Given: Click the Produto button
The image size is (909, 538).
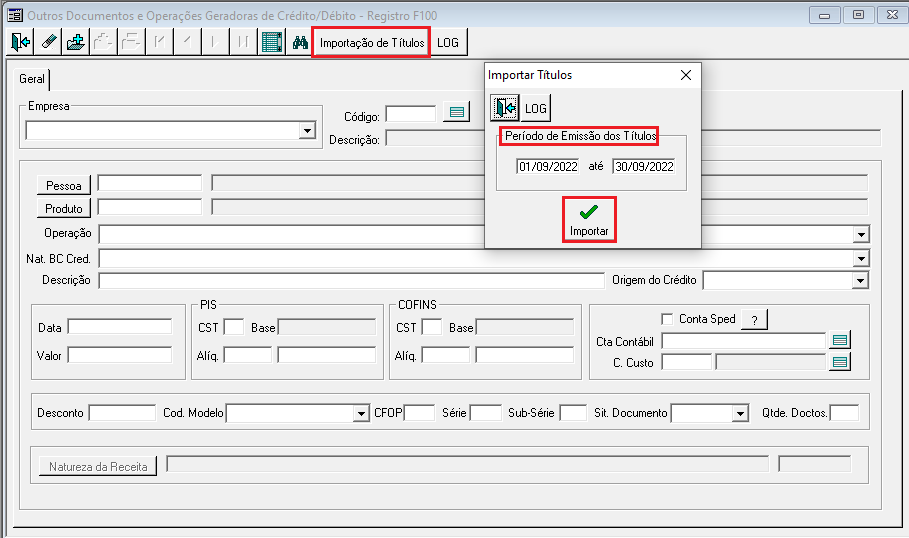Looking at the screenshot, I should [x=64, y=209].
